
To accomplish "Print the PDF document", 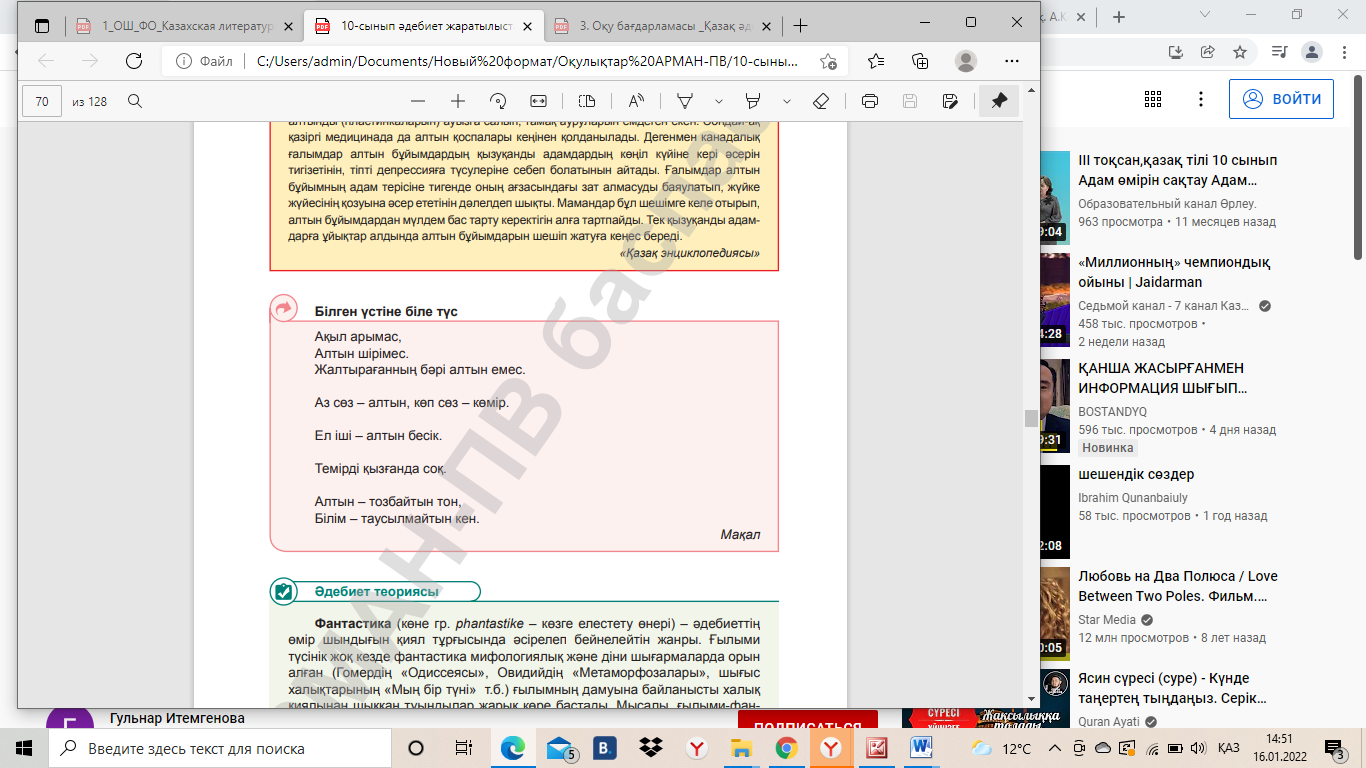I will pyautogui.click(x=870, y=101).
